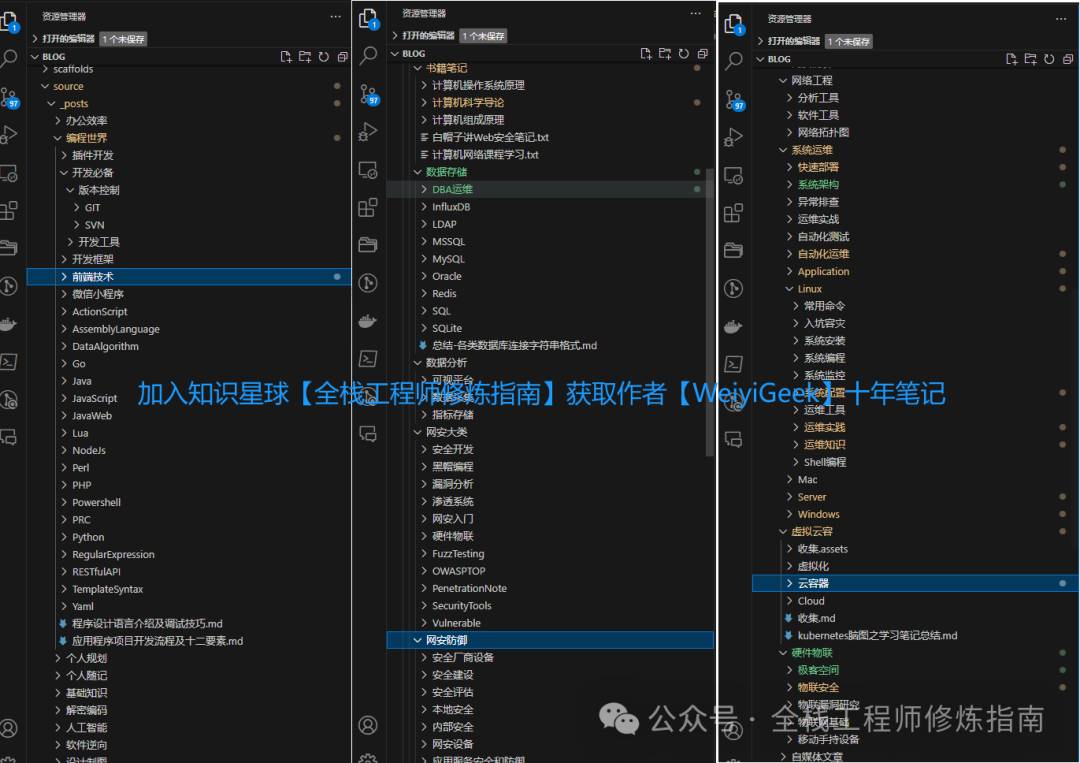Collapse all folders in left panel's BLOG header
1080x763 pixels.
coord(343,57)
